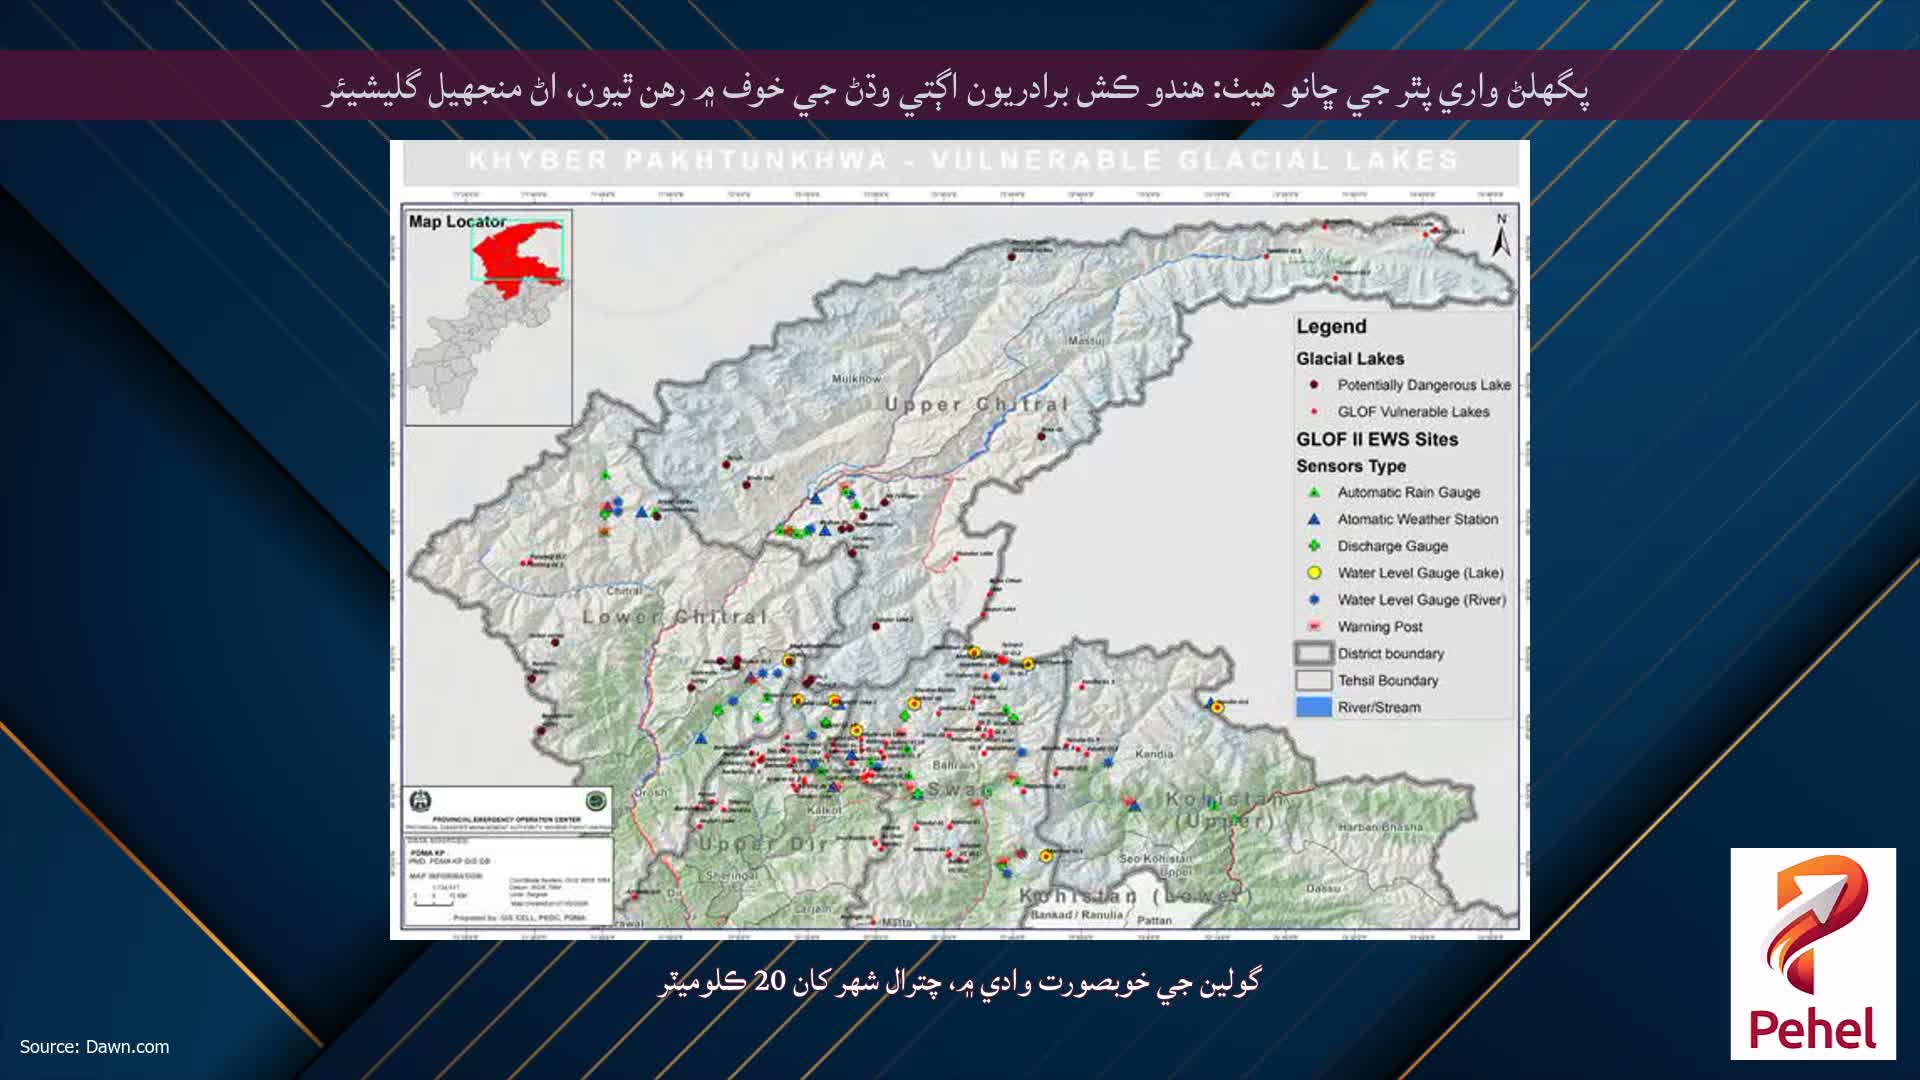This screenshot has height=1080, width=1920.
Task: Click the Sensors Type legend heading
Action: (x=1351, y=466)
